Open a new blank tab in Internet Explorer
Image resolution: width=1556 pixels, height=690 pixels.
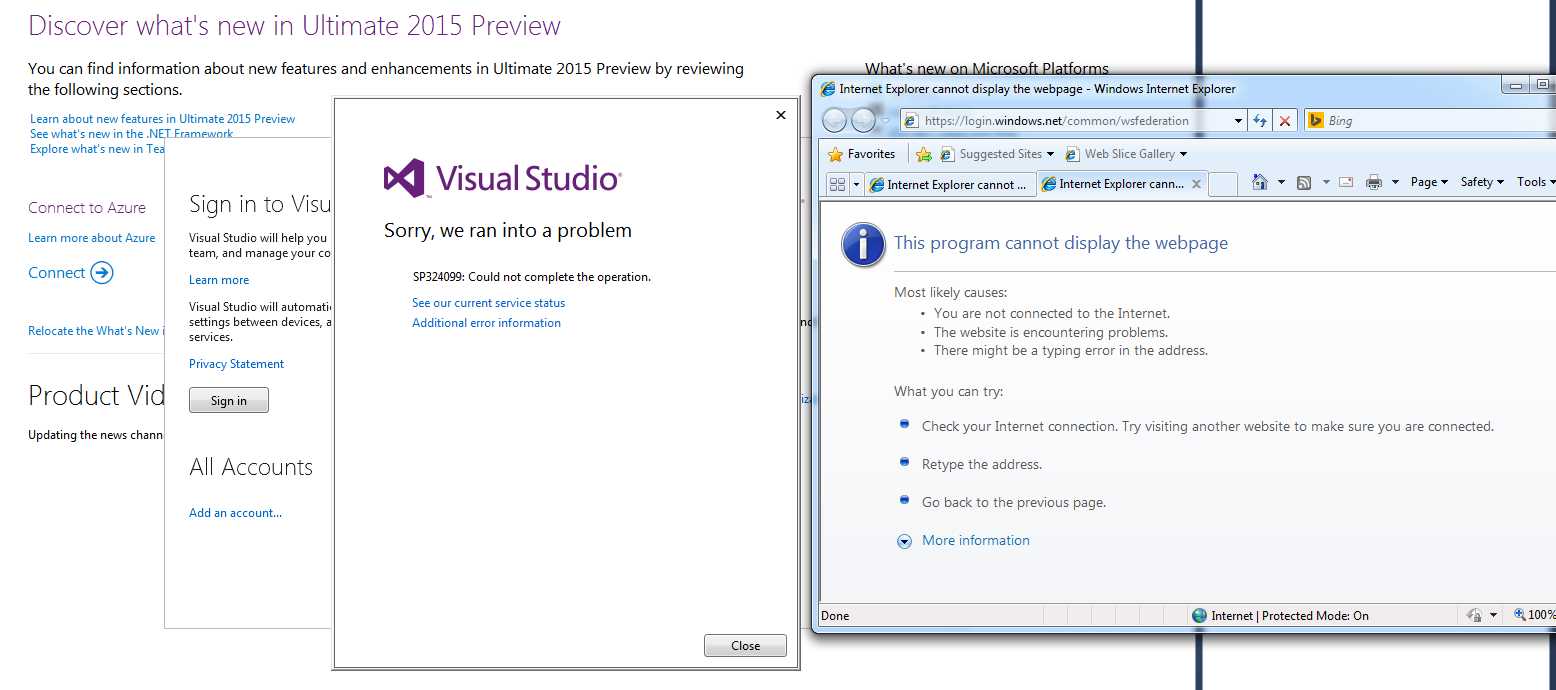click(x=1223, y=184)
